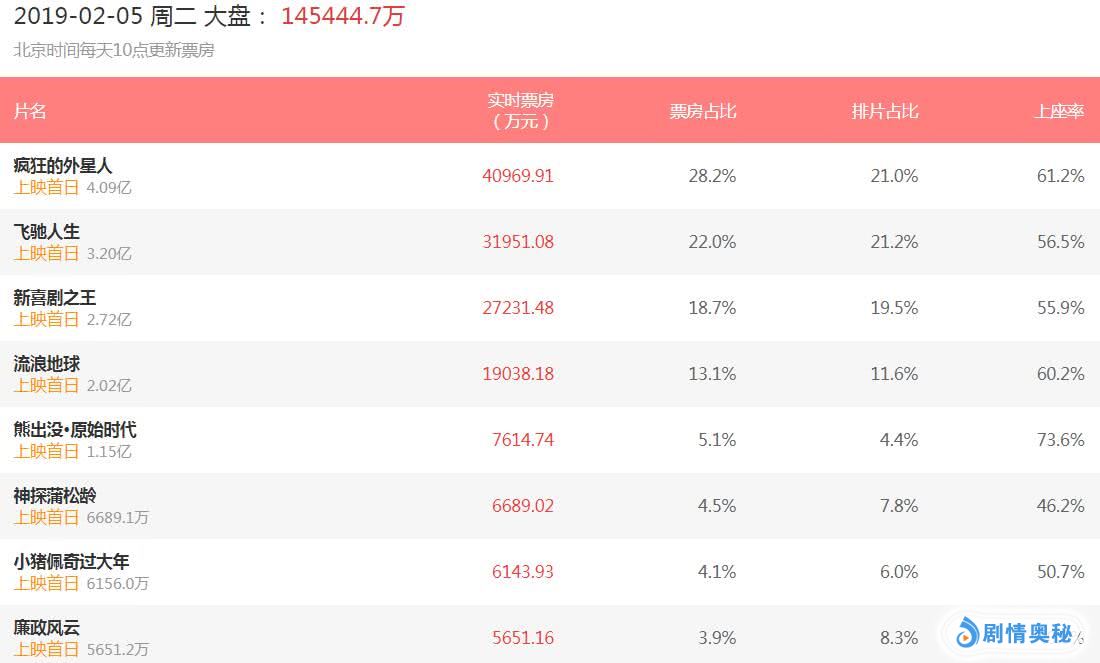Sort by the 实时票房 column header

pos(520,111)
